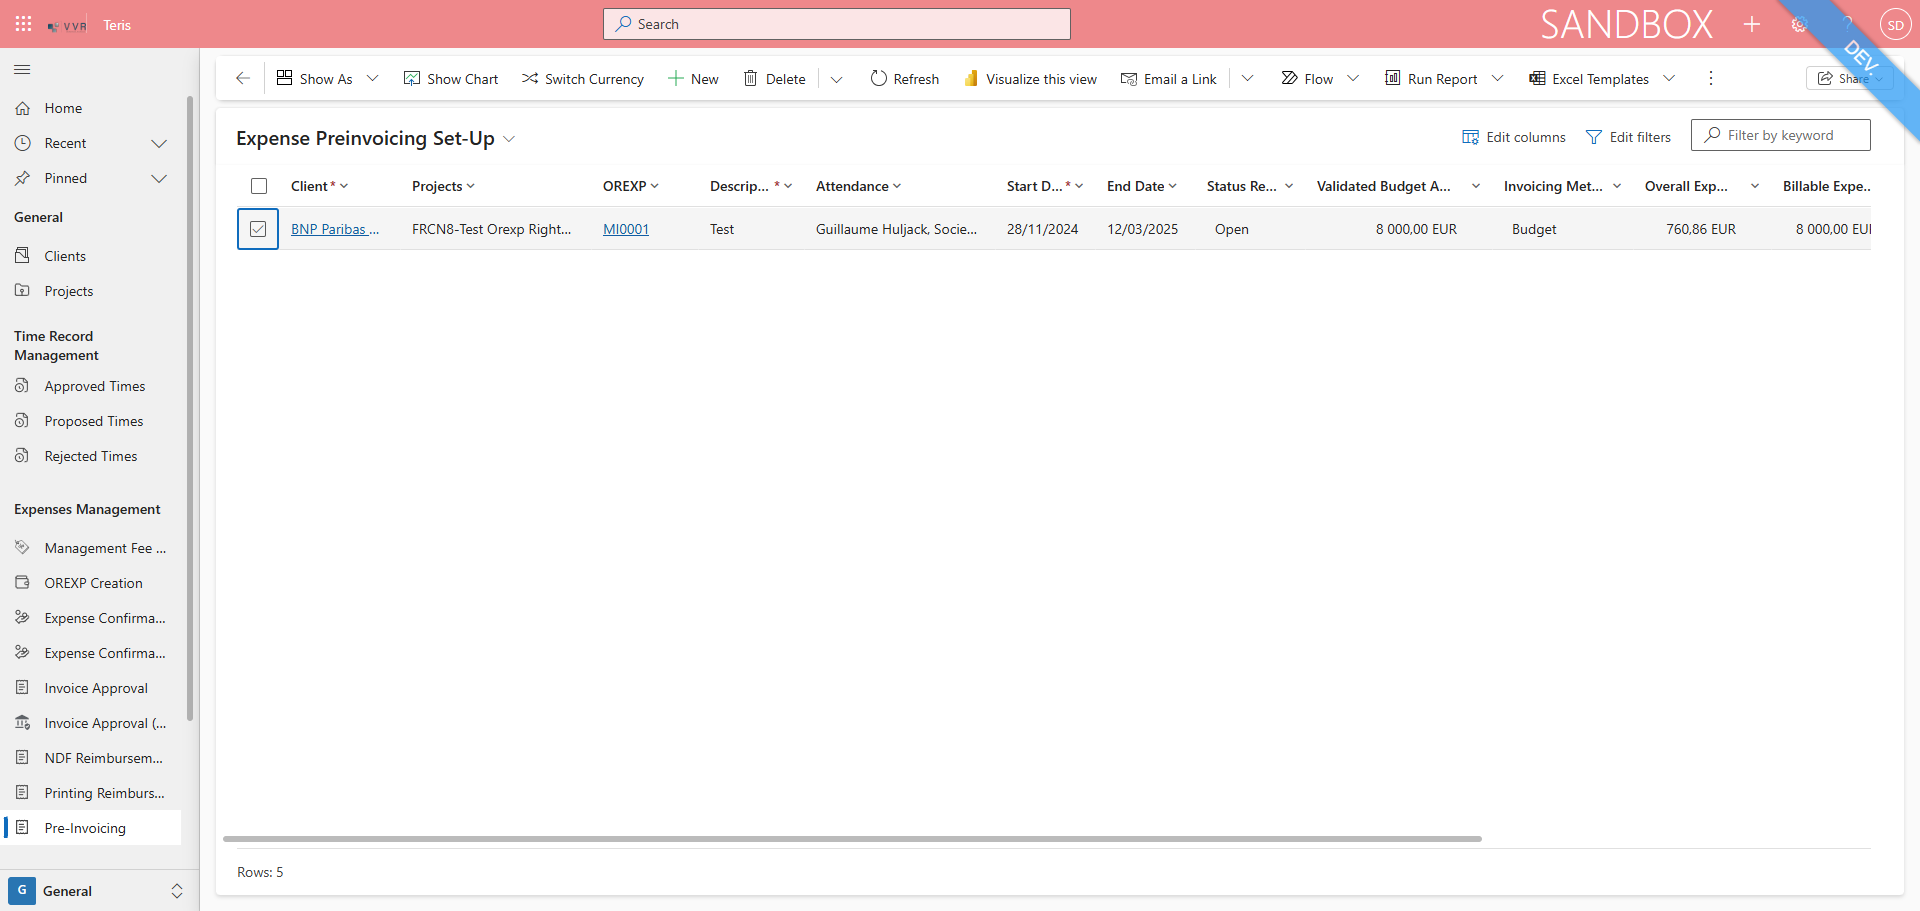Open OREXP Creation in sidebar
Screen dimensions: 1920x911
[91, 583]
